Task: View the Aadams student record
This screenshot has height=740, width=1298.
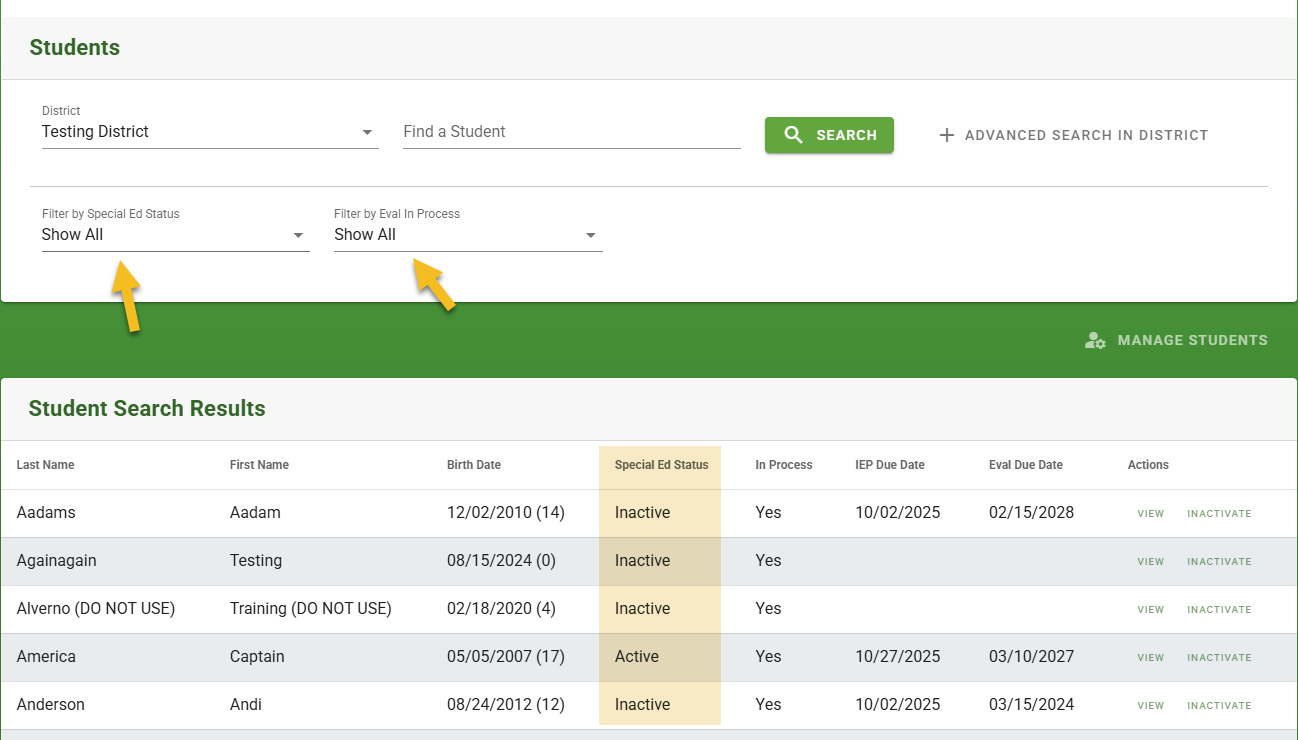Action: 1150,514
